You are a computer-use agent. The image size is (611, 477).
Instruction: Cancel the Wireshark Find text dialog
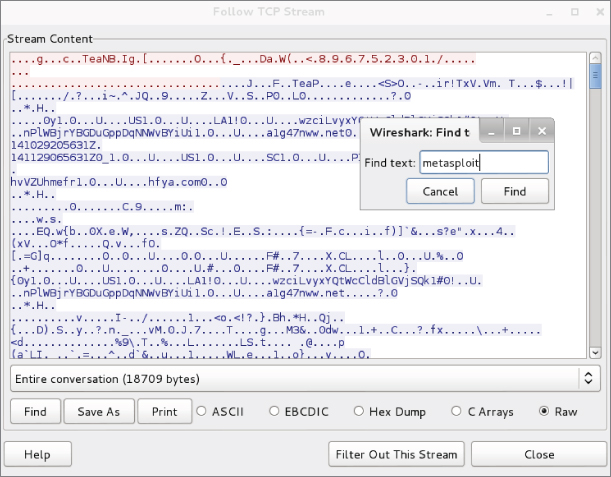coord(440,191)
